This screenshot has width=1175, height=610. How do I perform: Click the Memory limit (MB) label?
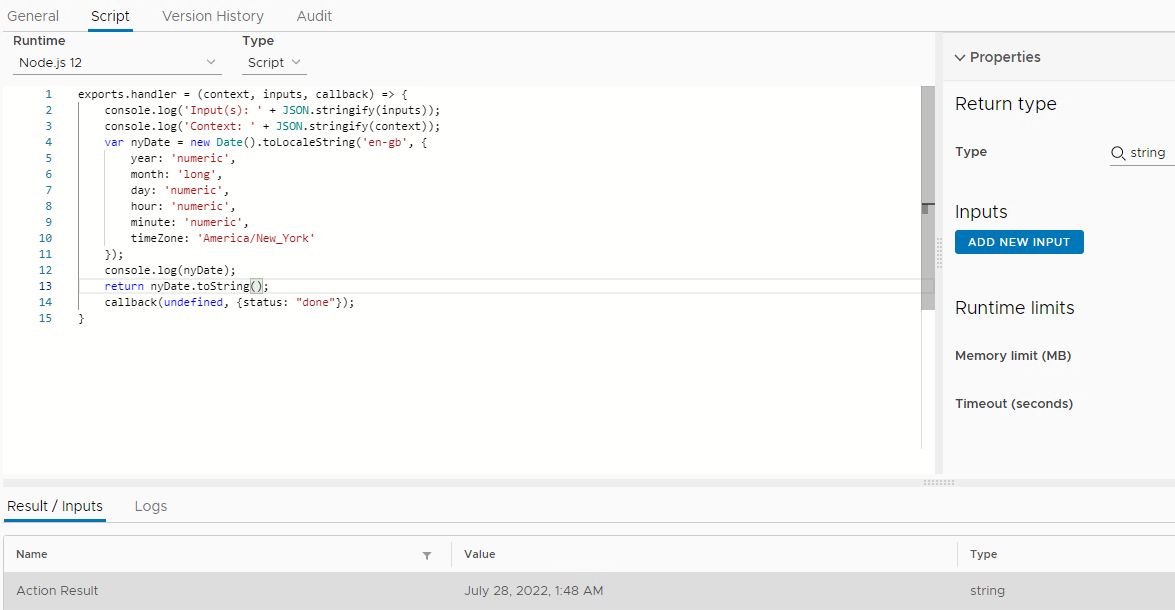(x=1013, y=356)
